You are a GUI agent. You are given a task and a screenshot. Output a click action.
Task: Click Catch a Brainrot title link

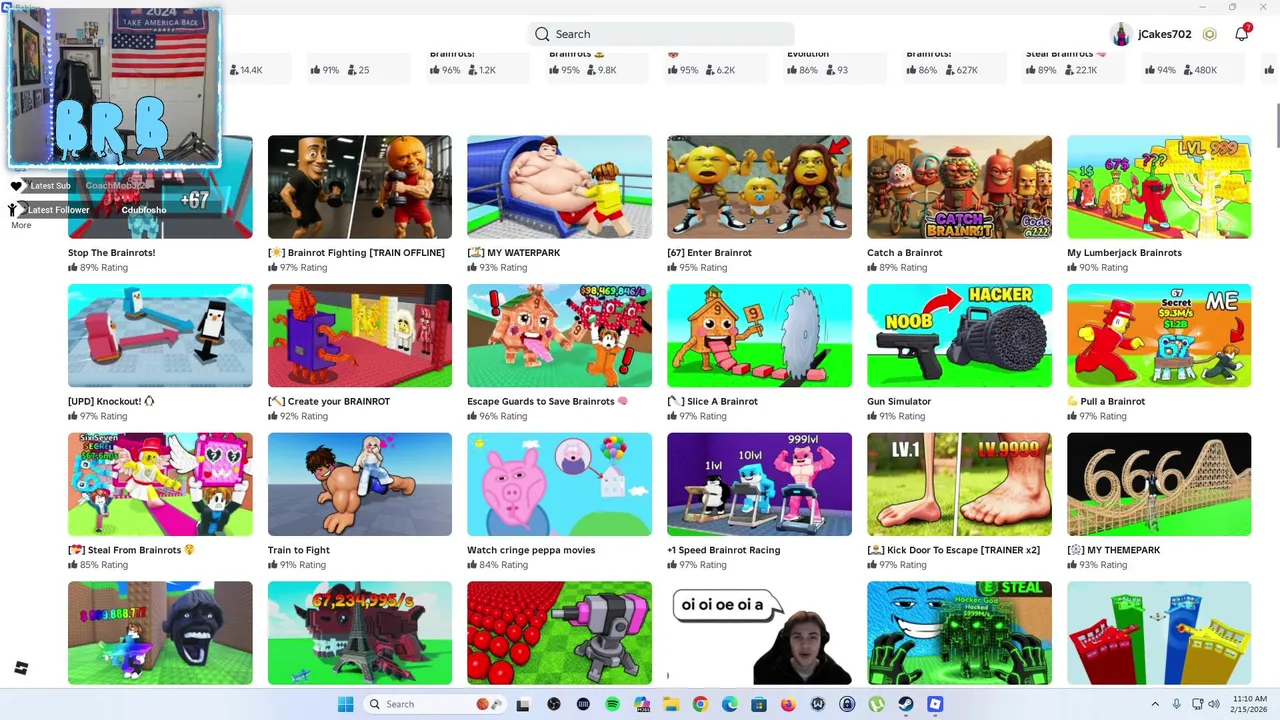click(x=905, y=253)
